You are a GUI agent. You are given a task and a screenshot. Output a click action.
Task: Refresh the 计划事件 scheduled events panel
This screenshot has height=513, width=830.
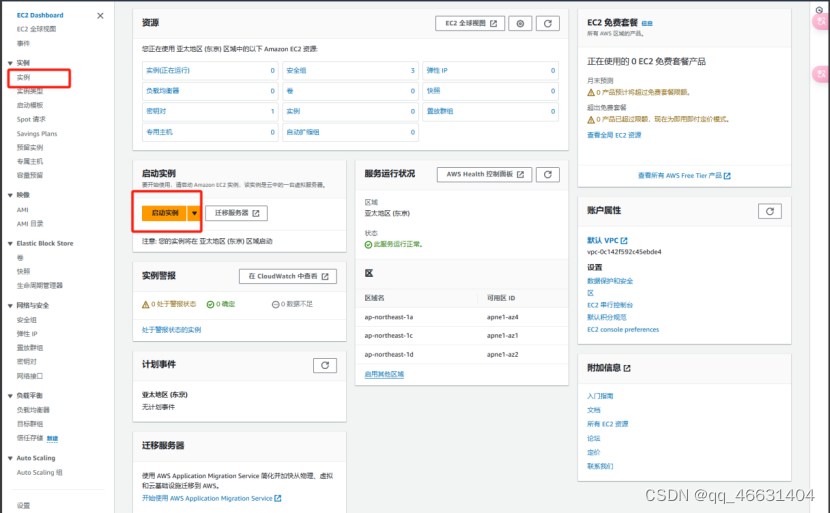tap(325, 365)
